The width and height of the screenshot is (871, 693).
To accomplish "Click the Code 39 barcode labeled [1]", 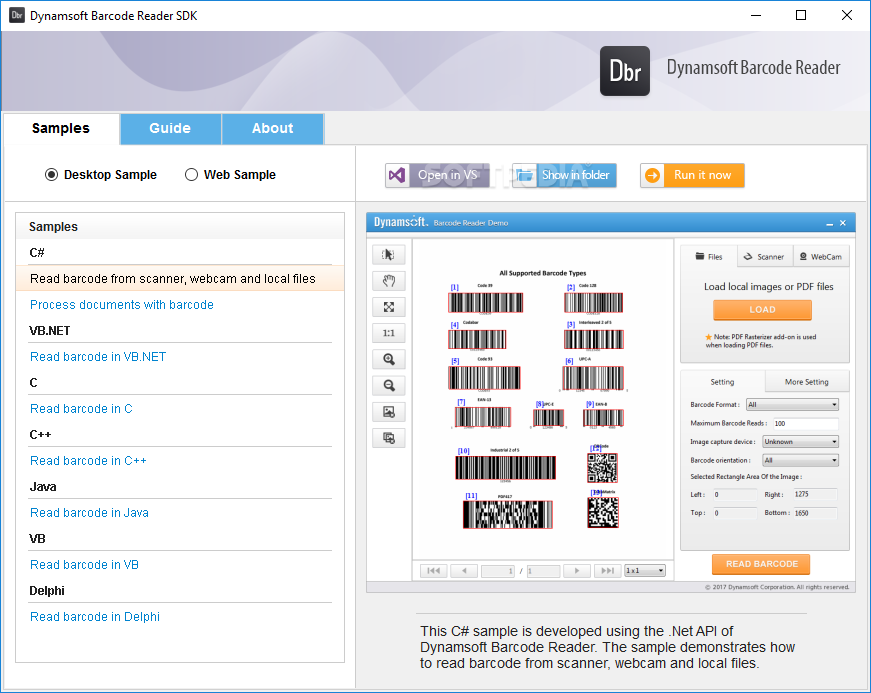I will 485,303.
